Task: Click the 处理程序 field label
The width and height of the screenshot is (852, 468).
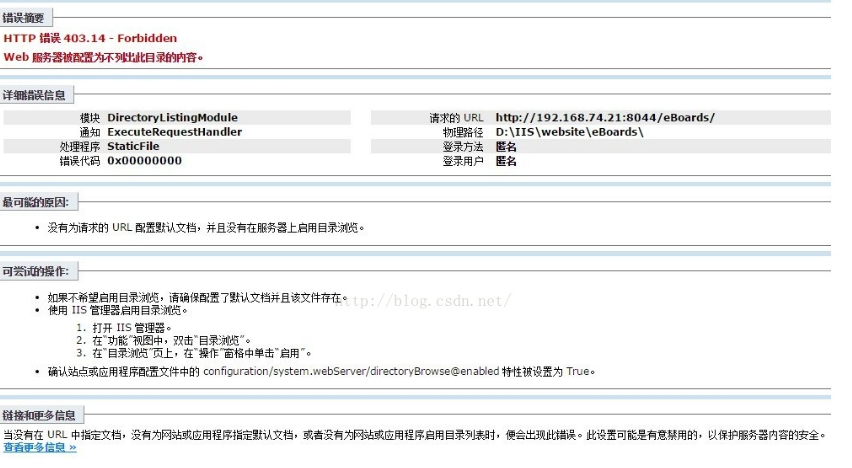Action: (x=80, y=146)
